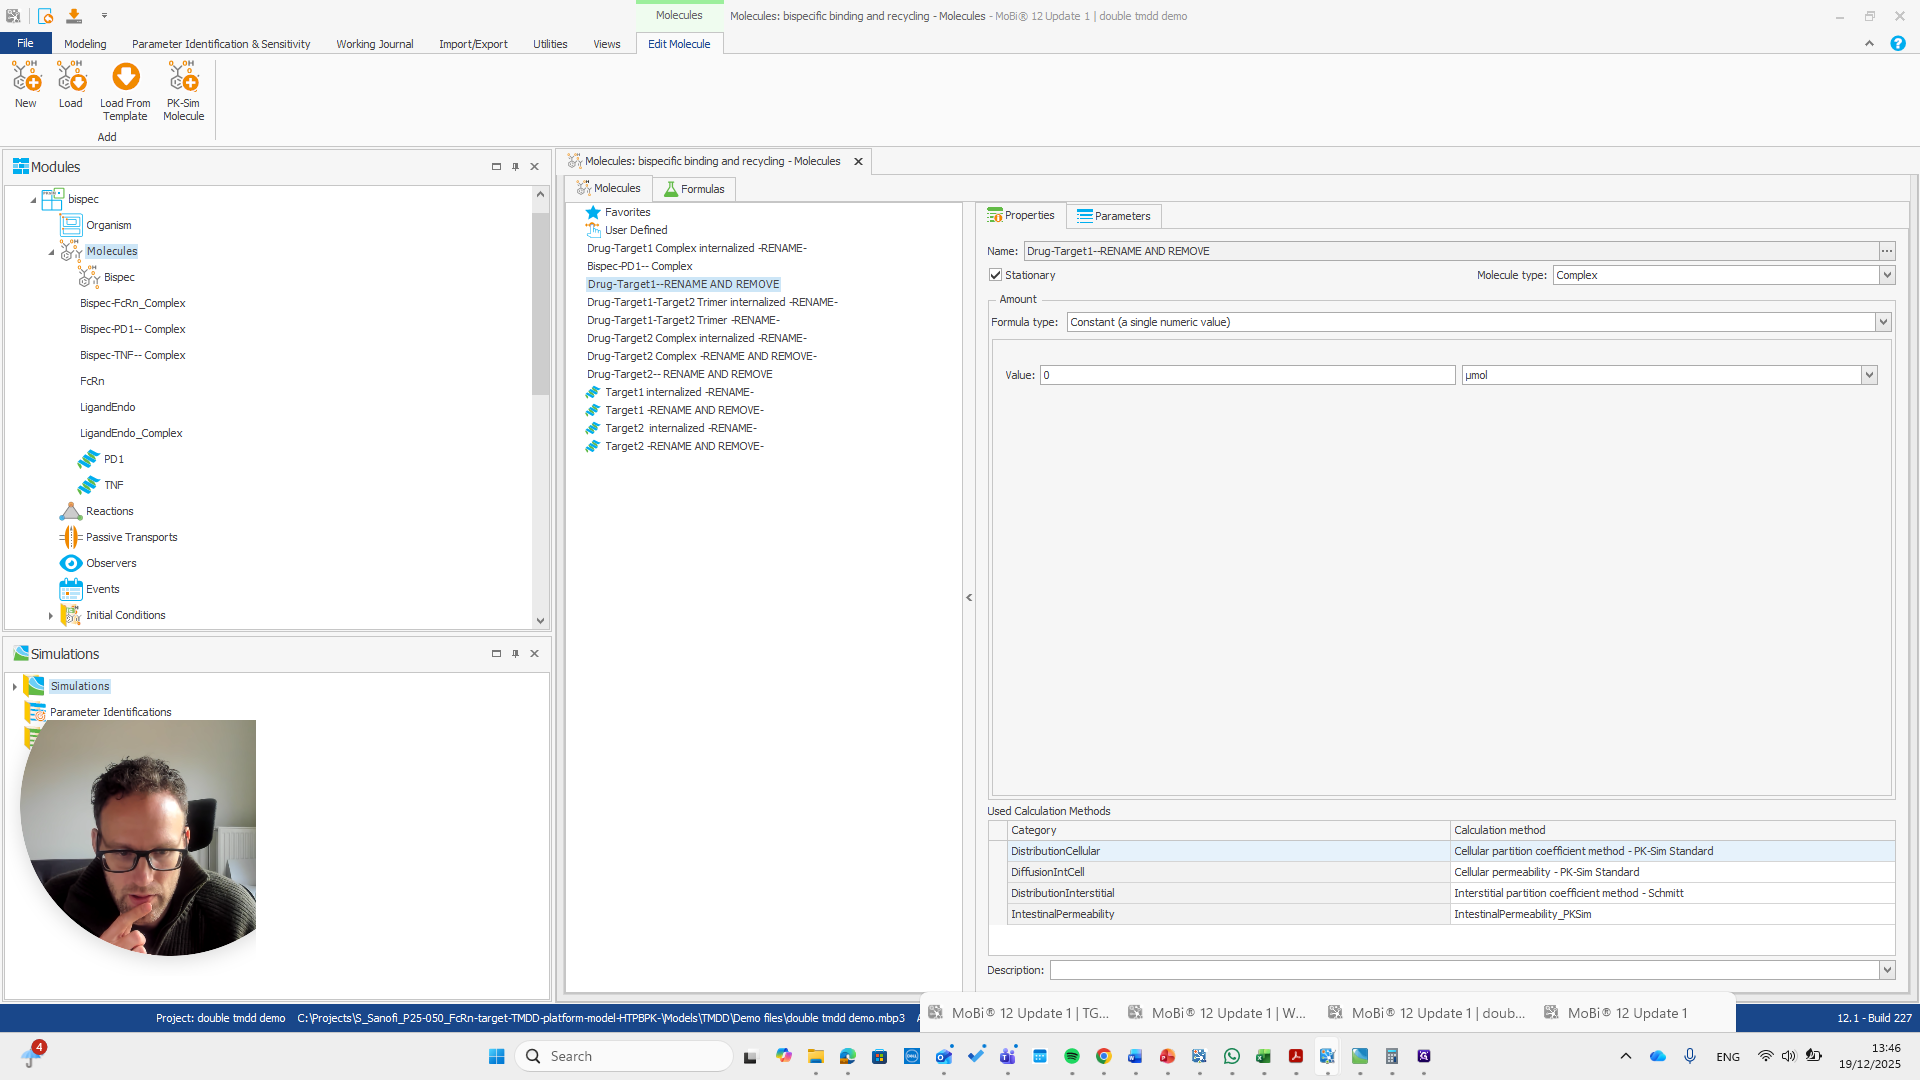
Task: Open the µmol unit dropdown
Action: (1868, 375)
